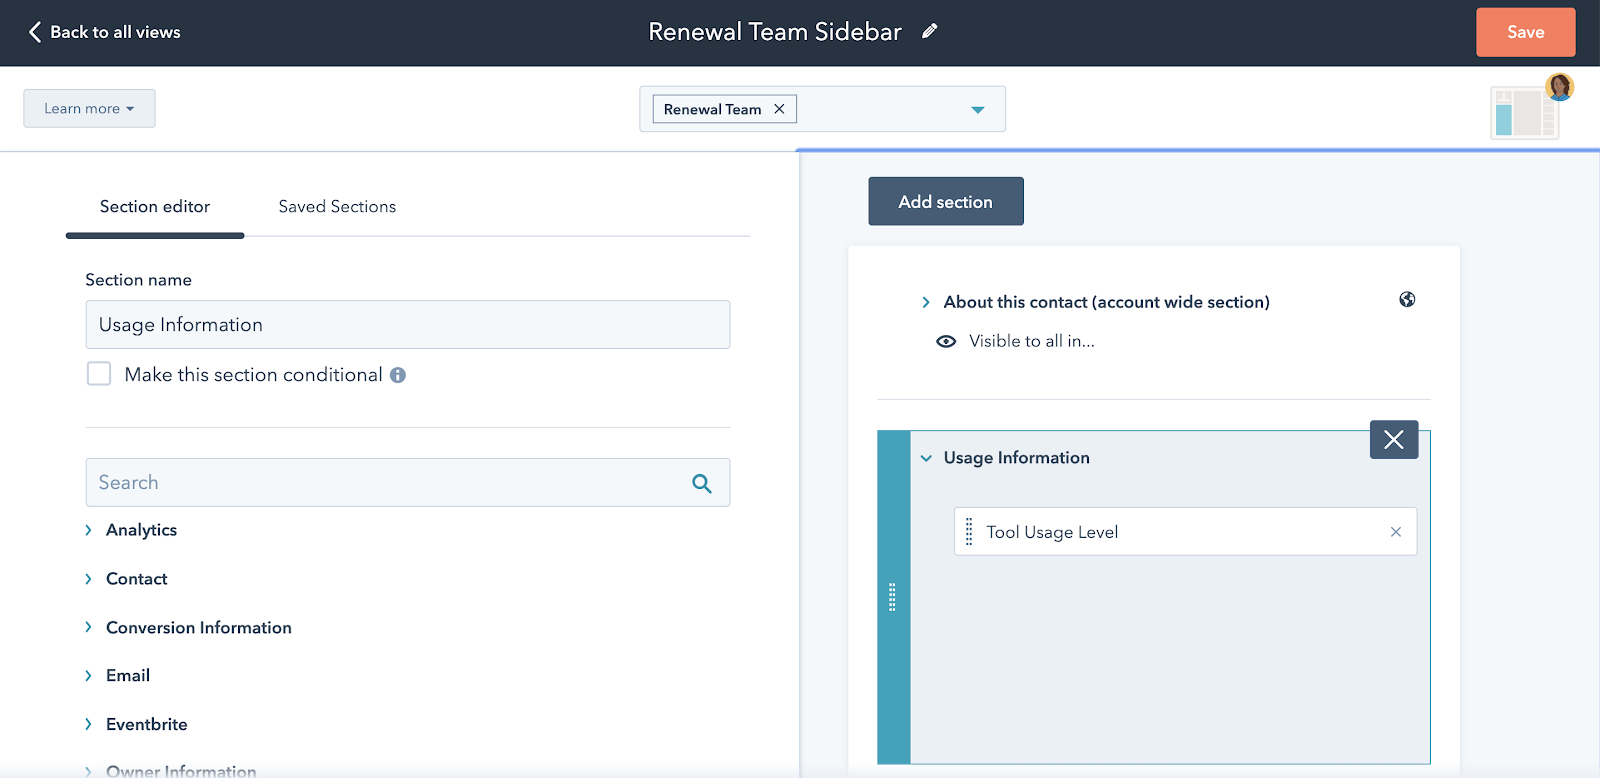Enable Make this section conditional checkbox

tap(99, 374)
